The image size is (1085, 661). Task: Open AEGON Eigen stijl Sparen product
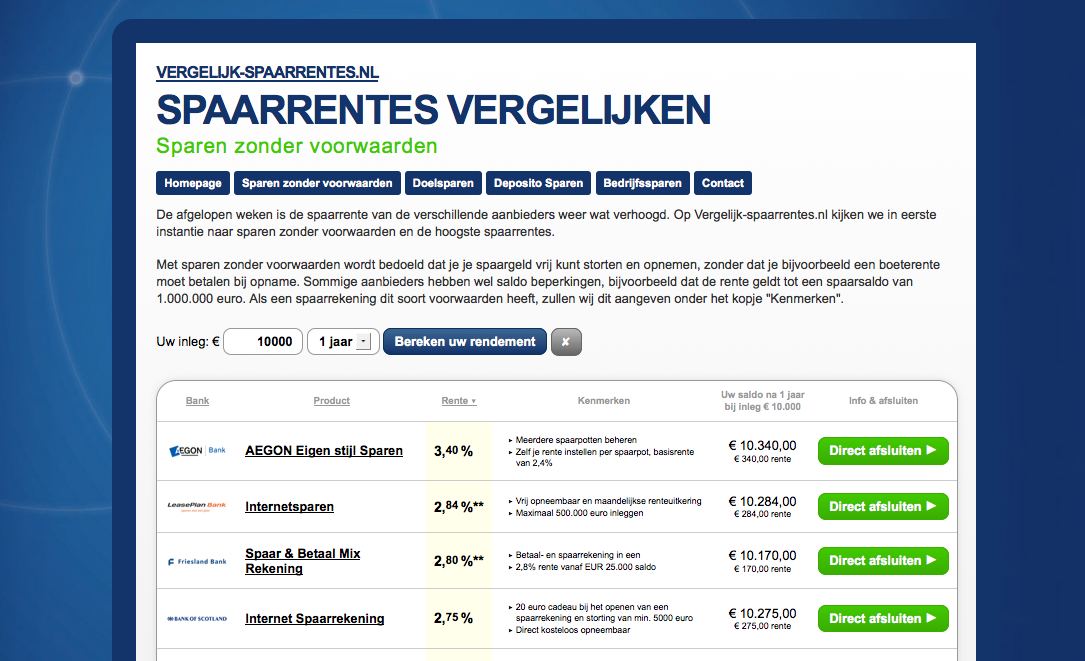[324, 451]
